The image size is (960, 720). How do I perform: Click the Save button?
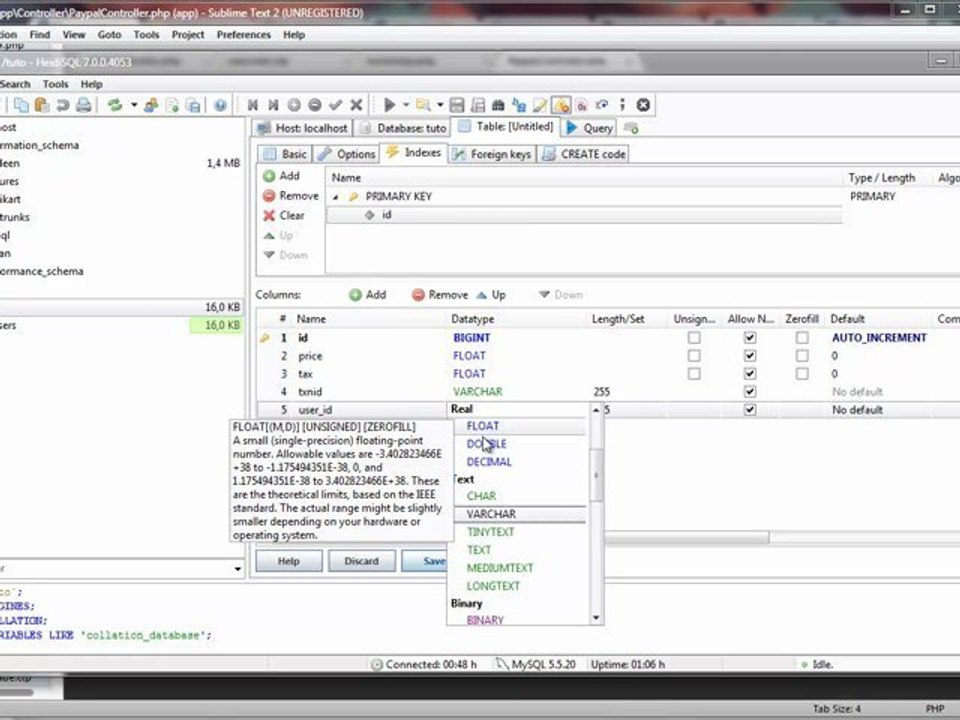point(424,561)
